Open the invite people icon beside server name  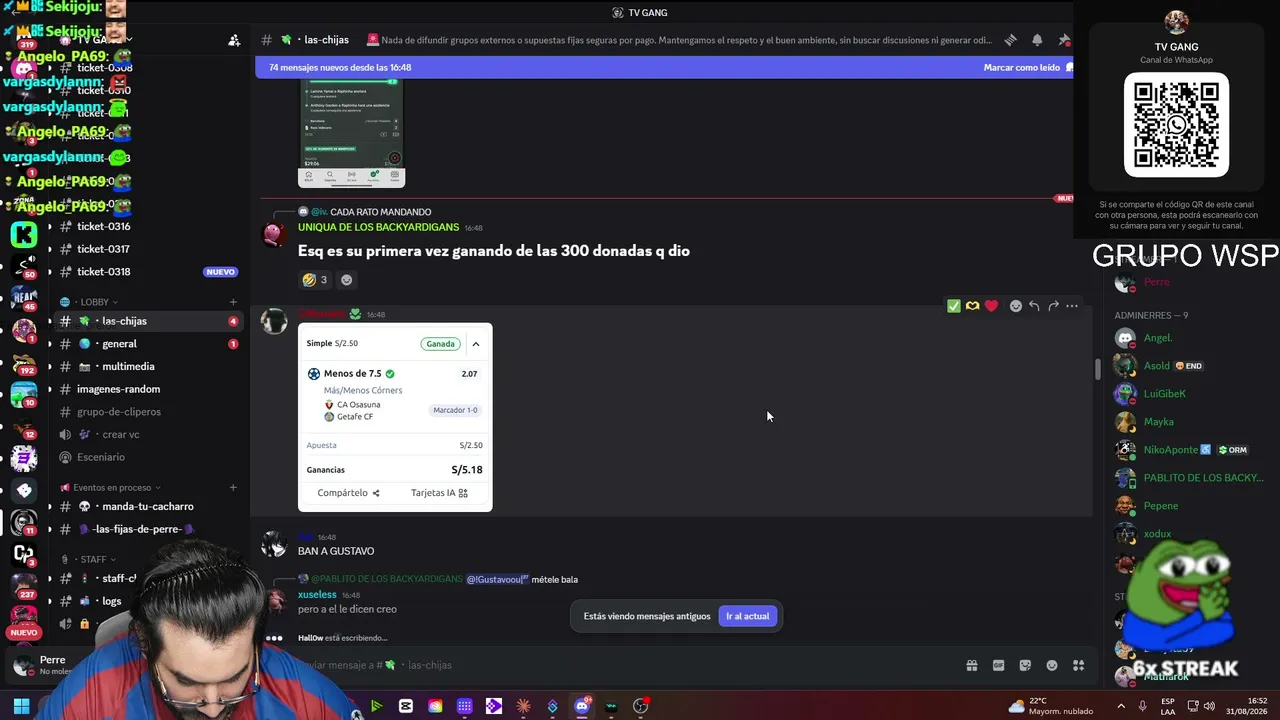tap(234, 40)
